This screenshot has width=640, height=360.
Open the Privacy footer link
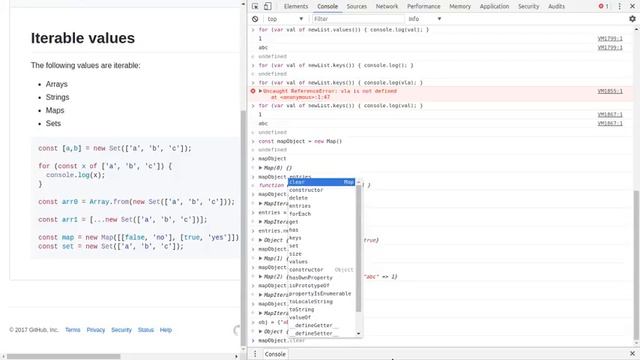coord(96,330)
